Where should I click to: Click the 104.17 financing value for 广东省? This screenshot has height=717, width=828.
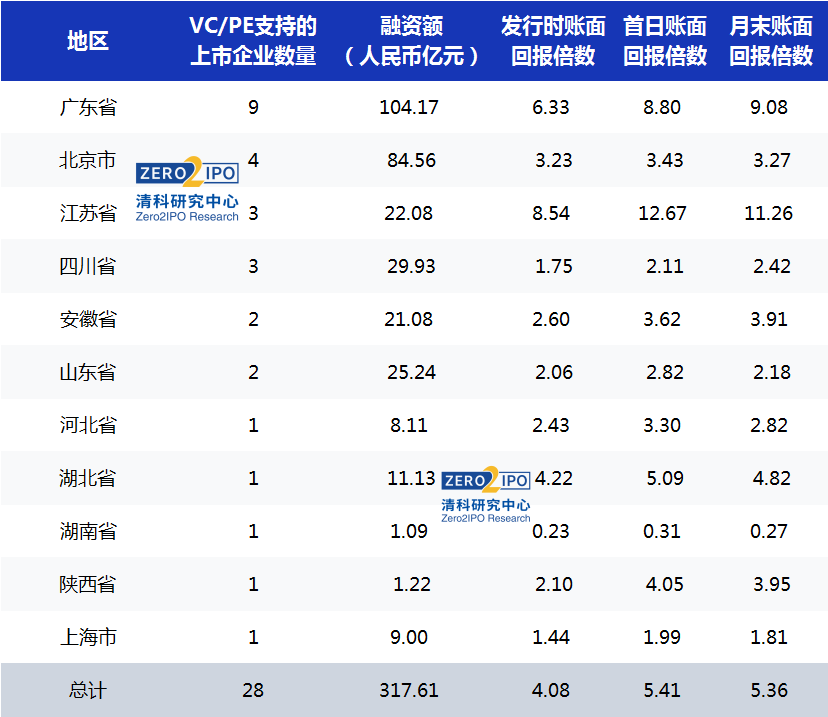point(409,107)
